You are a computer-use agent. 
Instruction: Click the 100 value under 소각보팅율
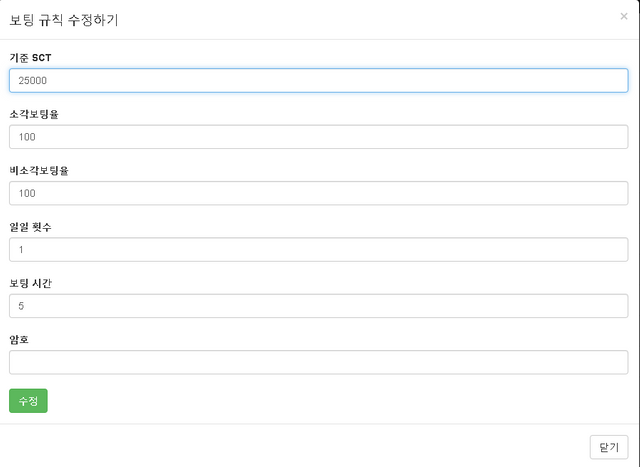[x=27, y=137]
